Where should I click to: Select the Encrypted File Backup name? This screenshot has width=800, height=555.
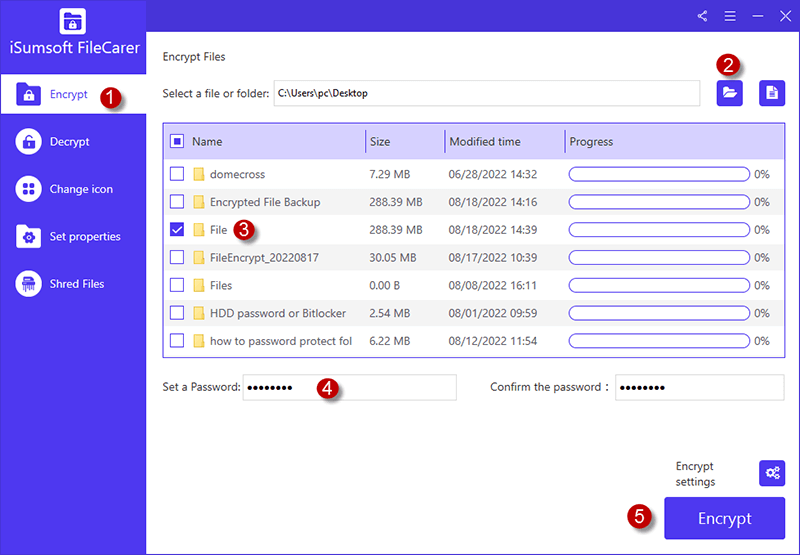[x=265, y=203]
